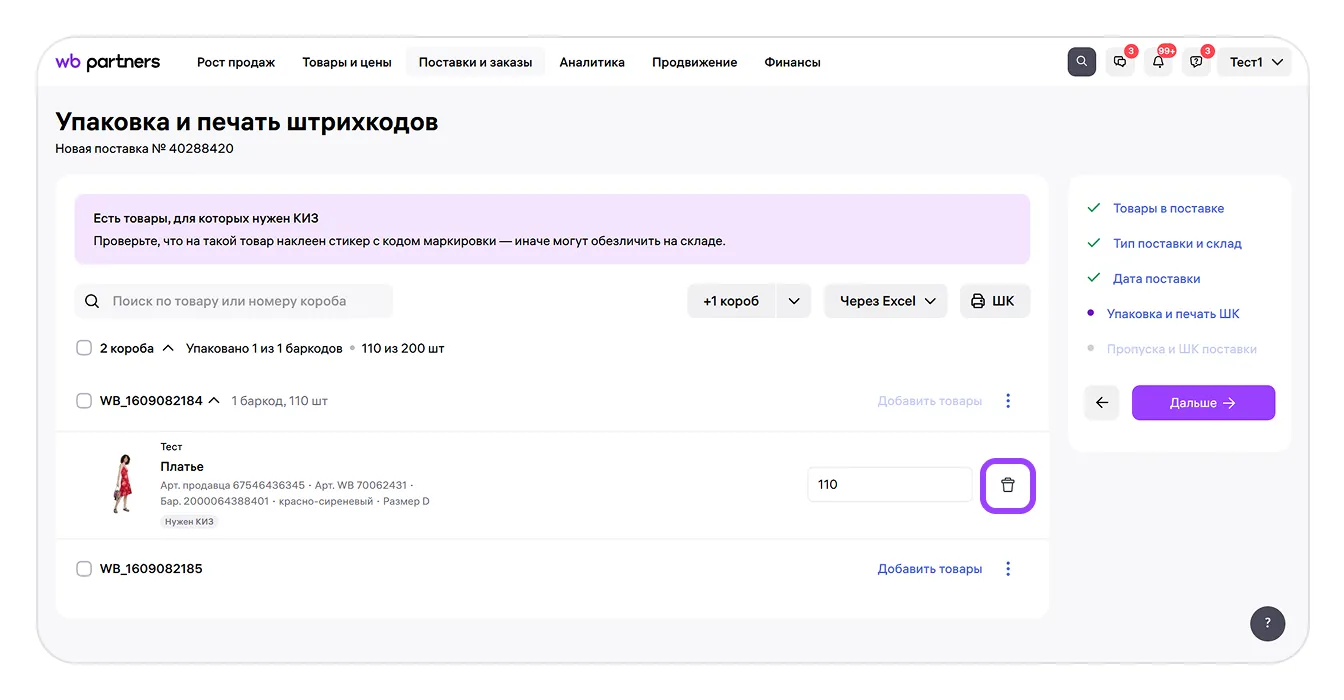Check the box WB_1609082185 checkbox
Screen dimensions: 1344x700
coord(84,569)
